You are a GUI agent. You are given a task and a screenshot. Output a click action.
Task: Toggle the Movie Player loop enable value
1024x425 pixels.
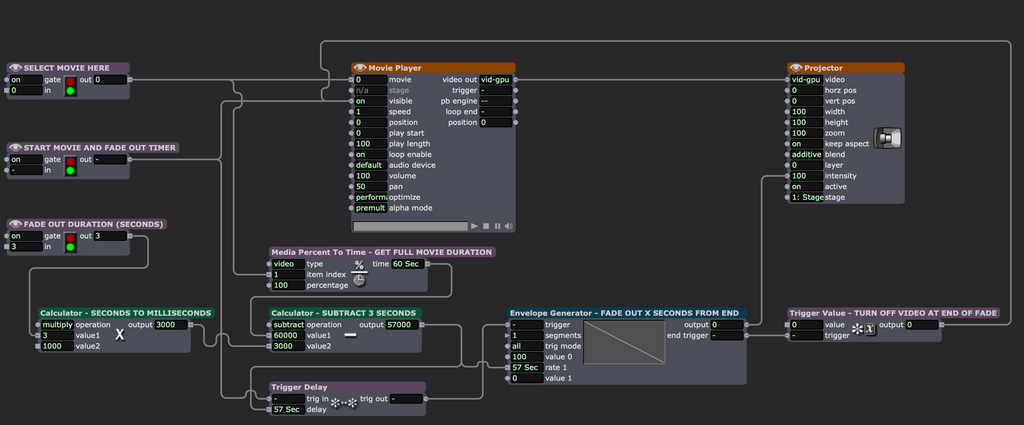370,154
